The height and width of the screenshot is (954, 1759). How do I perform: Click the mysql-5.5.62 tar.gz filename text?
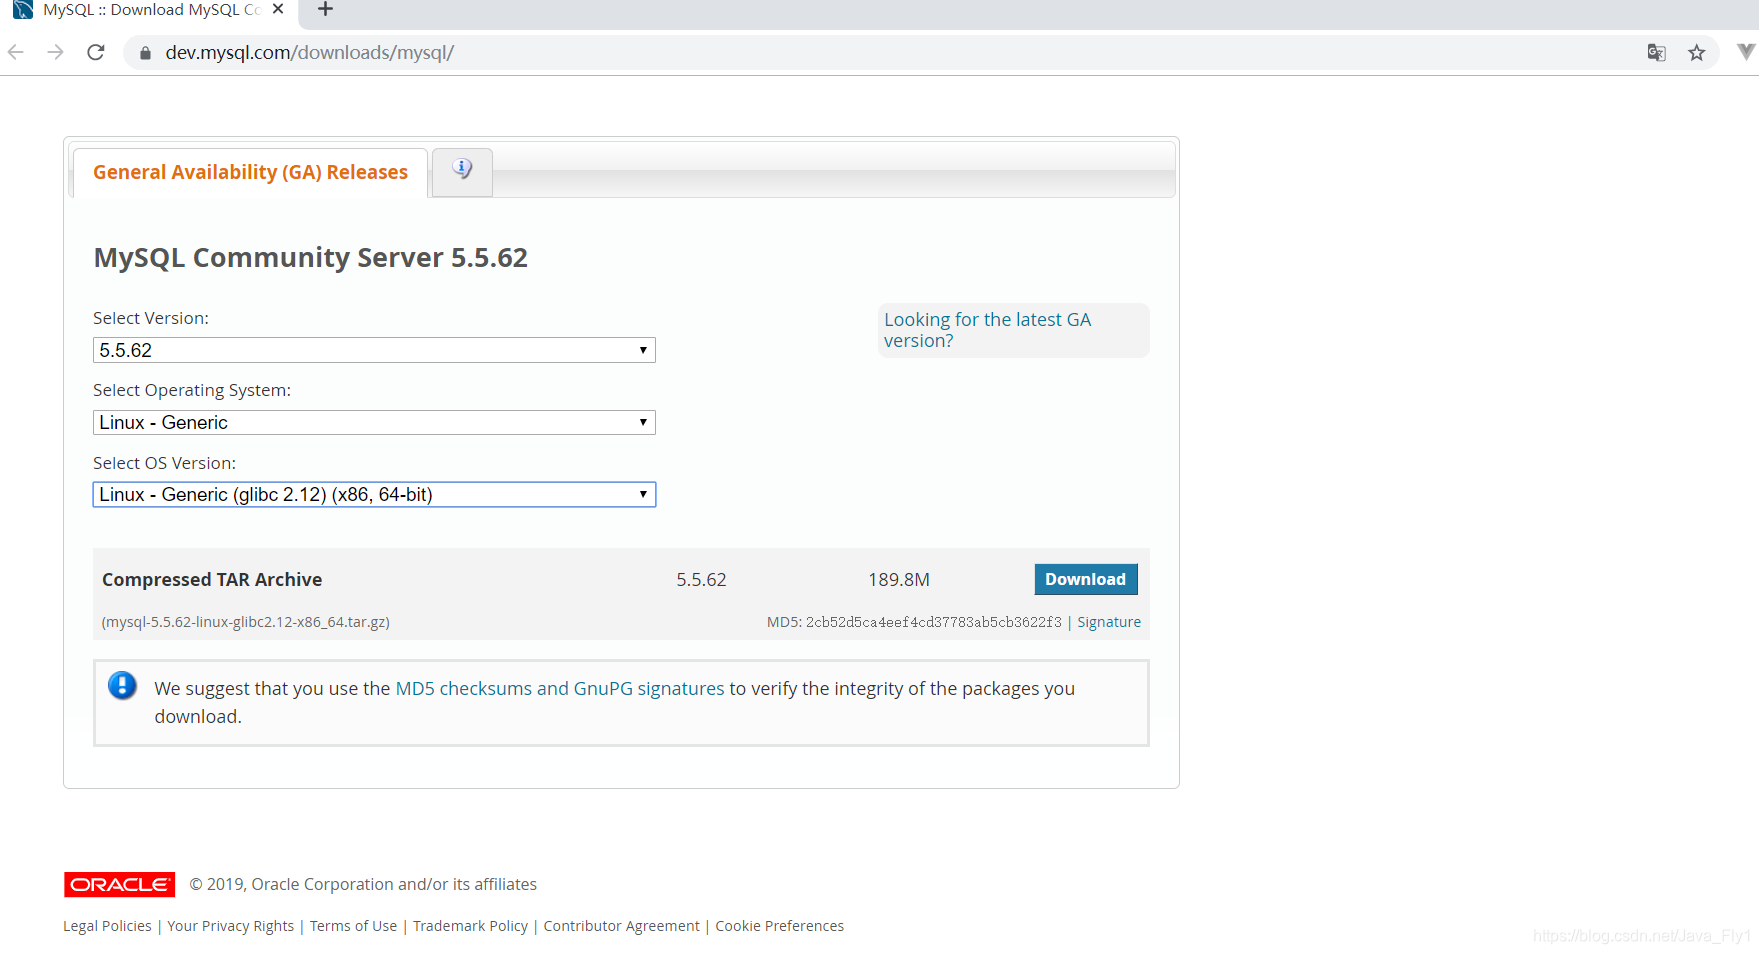(x=246, y=622)
